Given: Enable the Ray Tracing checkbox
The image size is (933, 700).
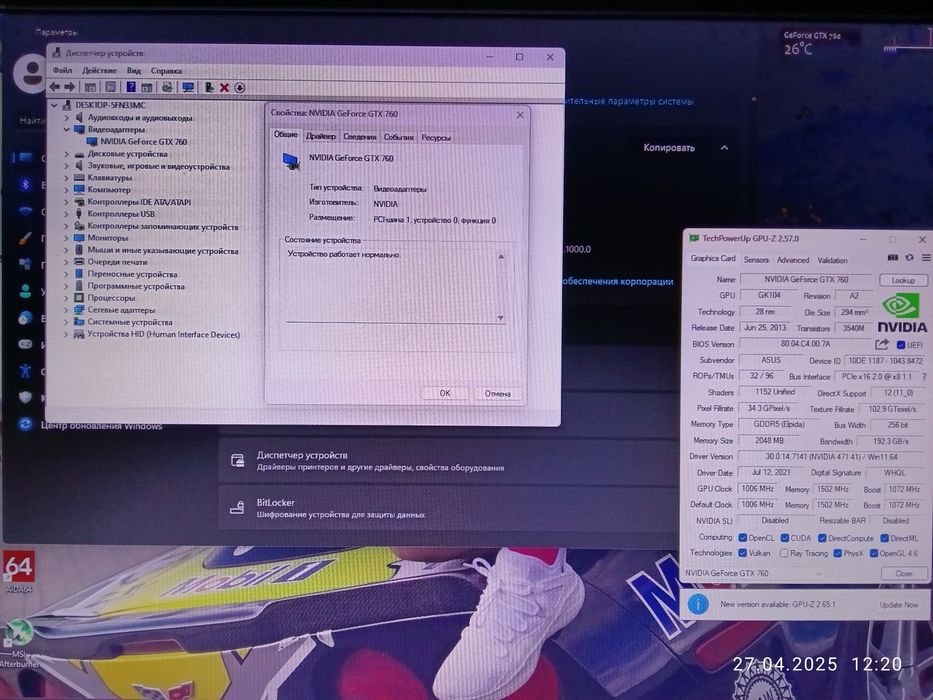Looking at the screenshot, I should [x=784, y=553].
